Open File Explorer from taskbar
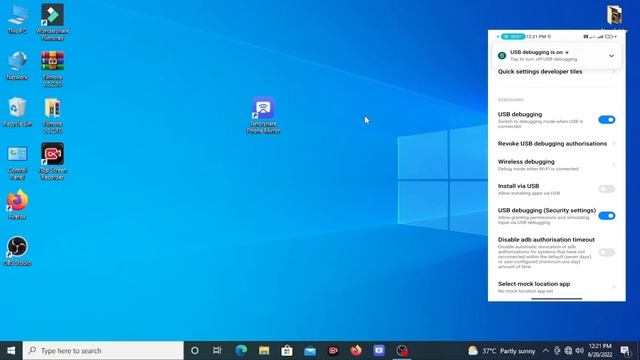Screen dimensions: 640x360 click(x=264, y=351)
